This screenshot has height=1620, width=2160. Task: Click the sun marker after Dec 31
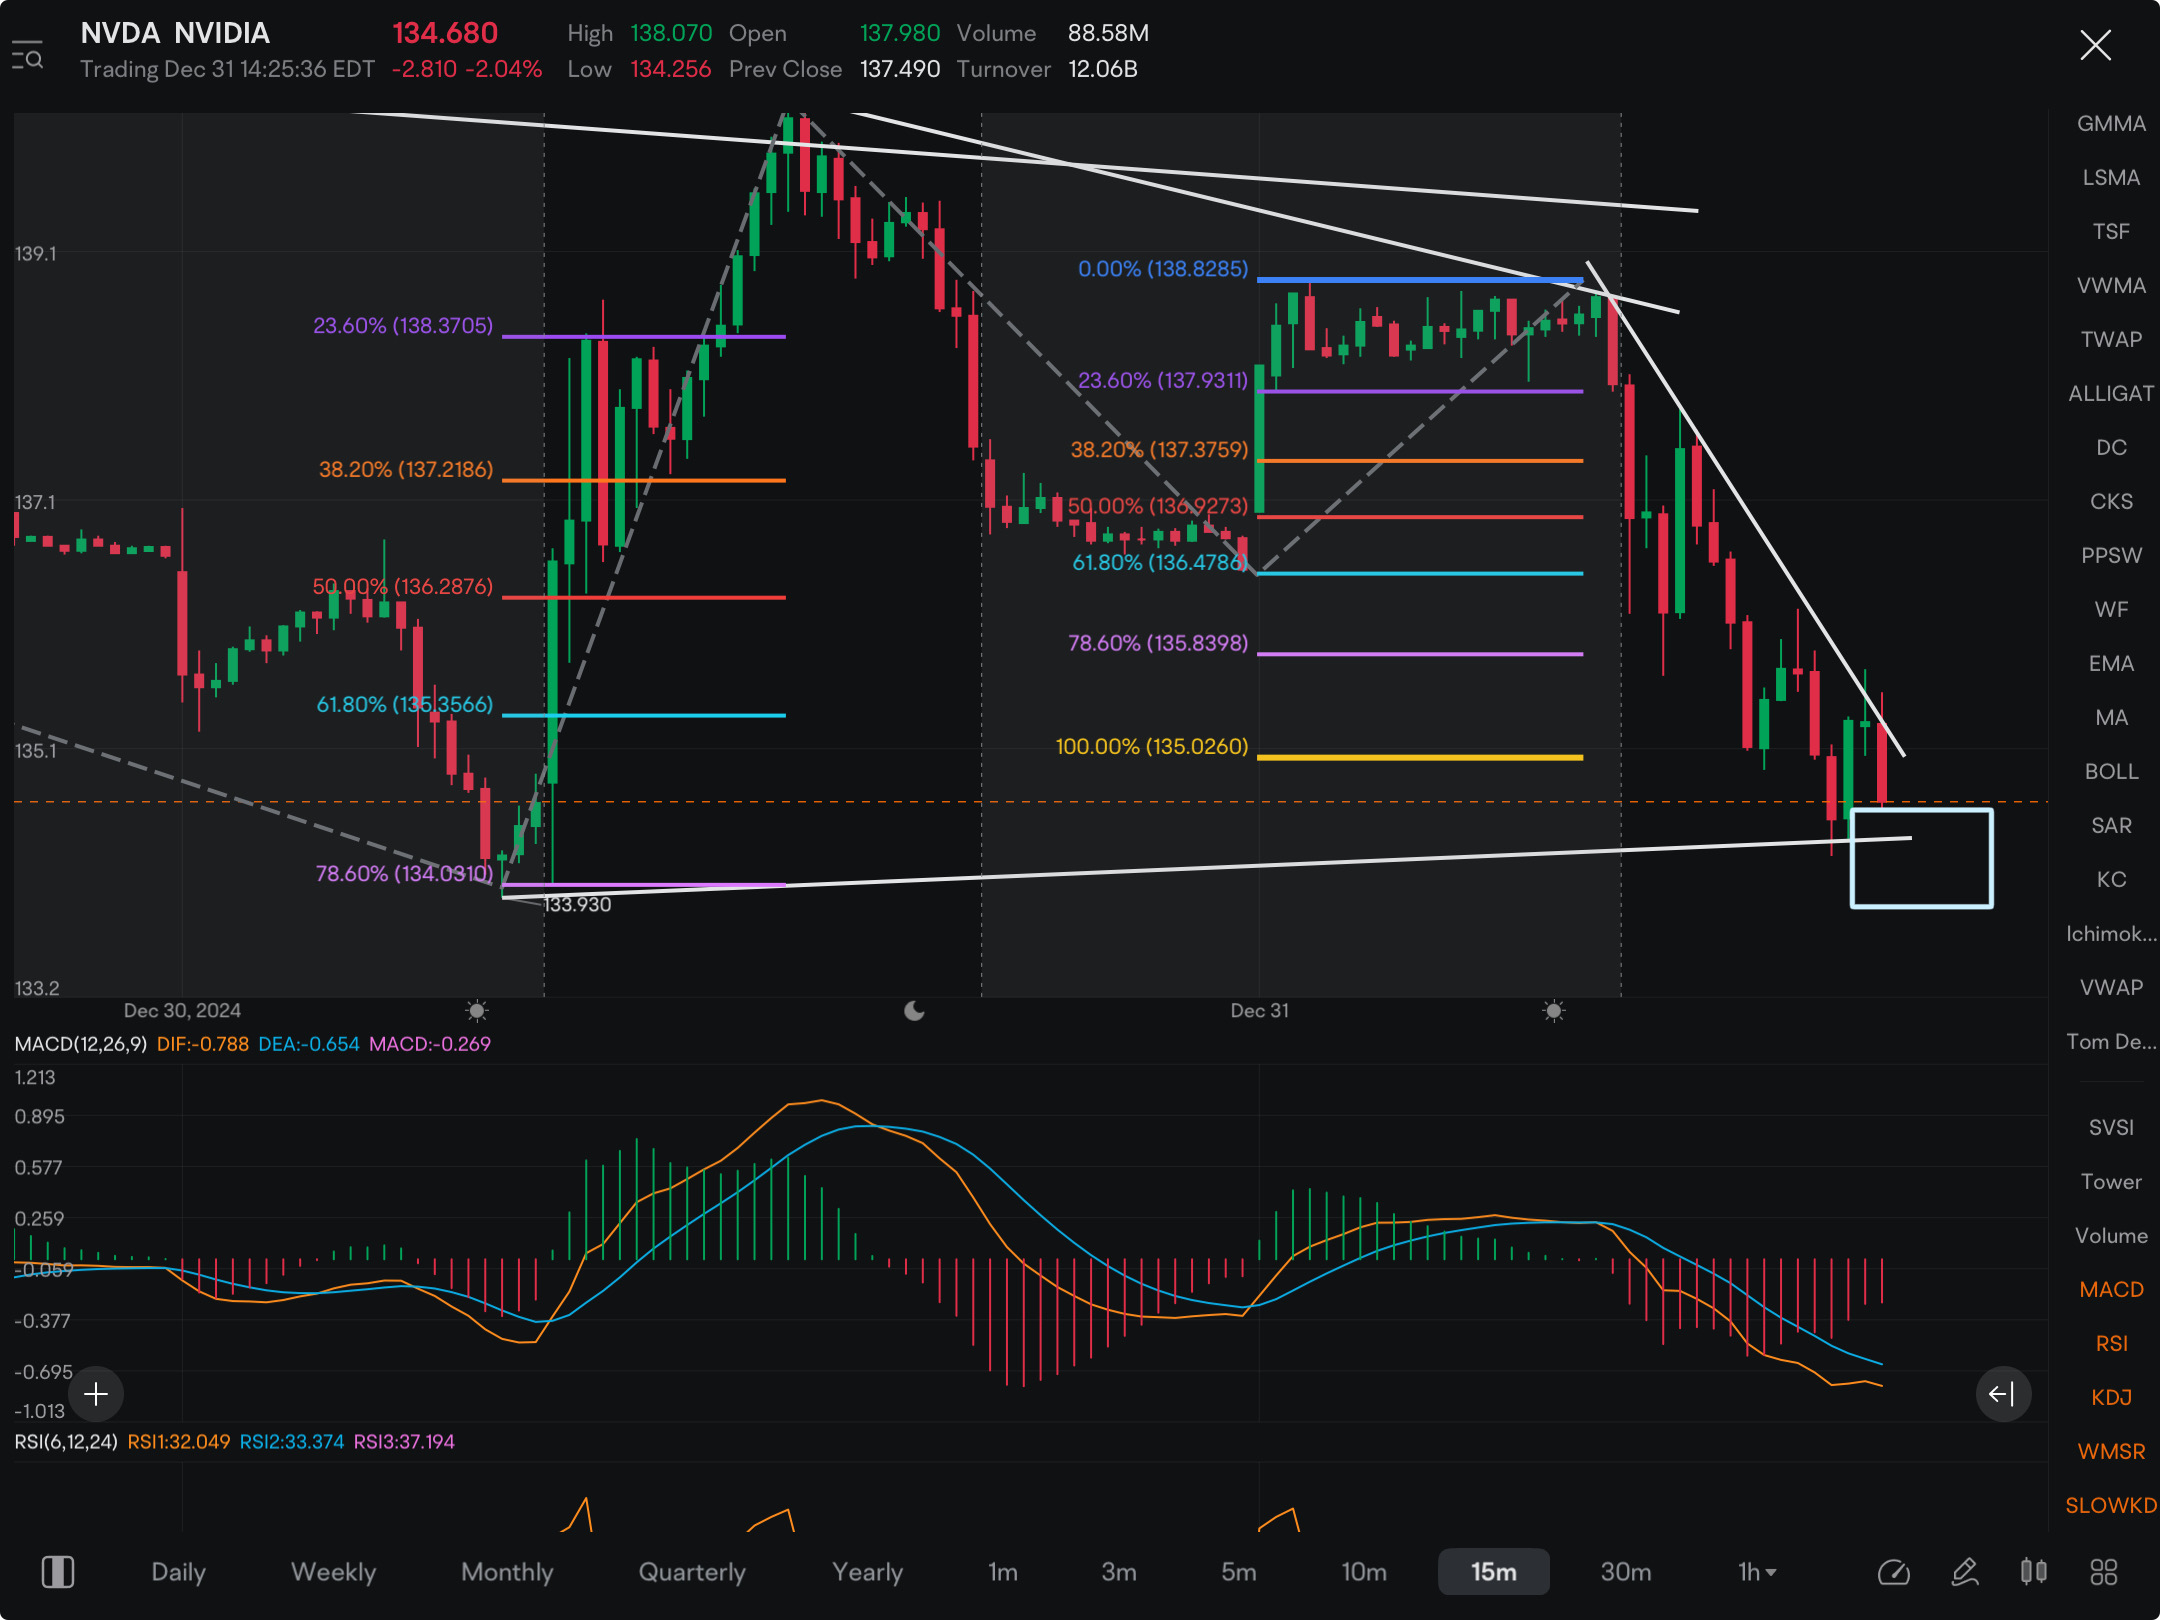1553,1011
